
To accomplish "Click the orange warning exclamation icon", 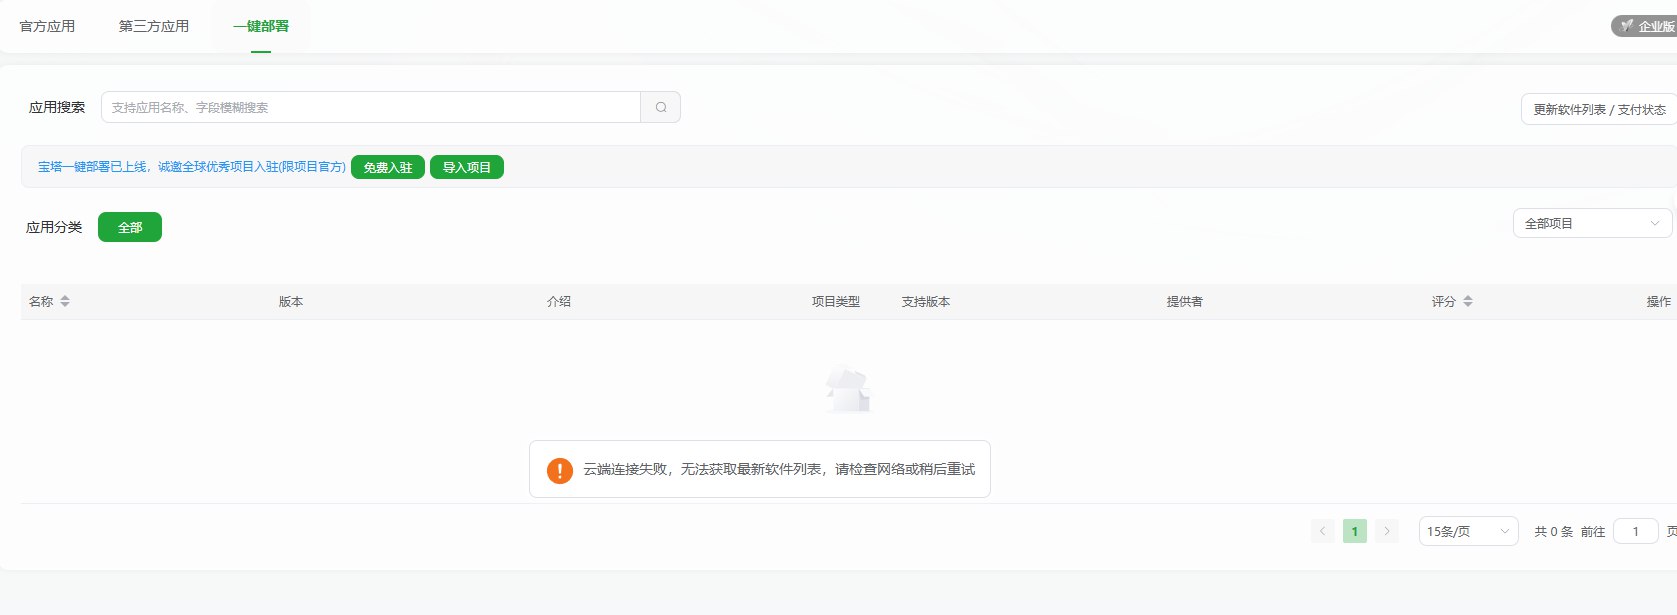I will point(560,470).
